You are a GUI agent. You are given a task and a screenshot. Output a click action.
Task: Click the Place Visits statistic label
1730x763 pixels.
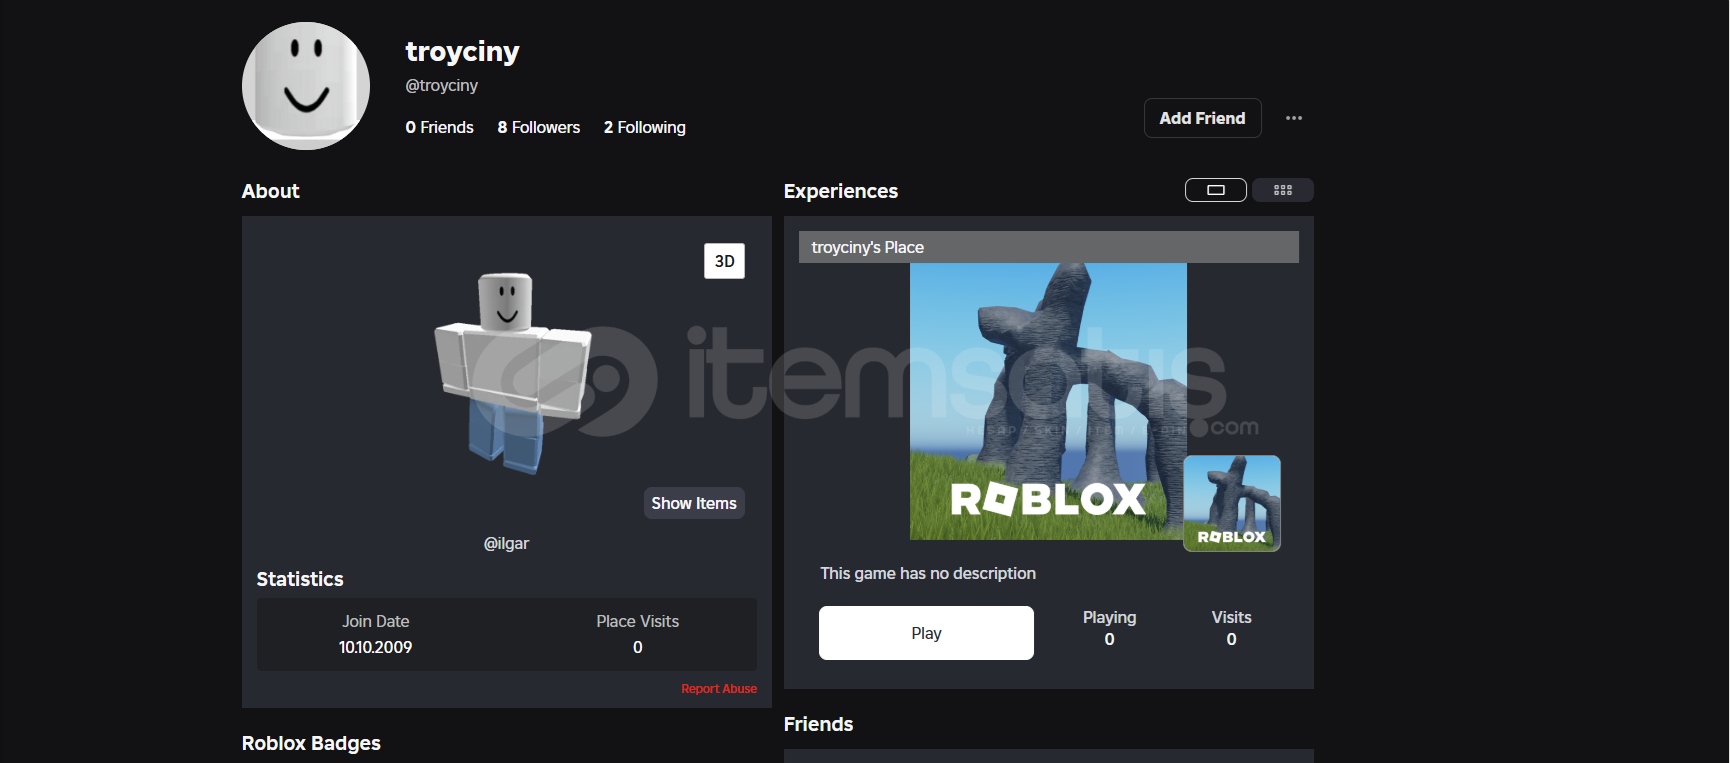(x=638, y=621)
